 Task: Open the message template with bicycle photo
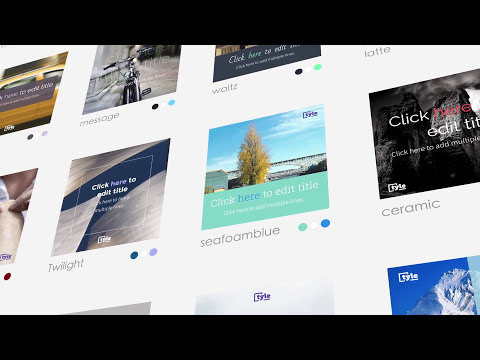coord(132,79)
